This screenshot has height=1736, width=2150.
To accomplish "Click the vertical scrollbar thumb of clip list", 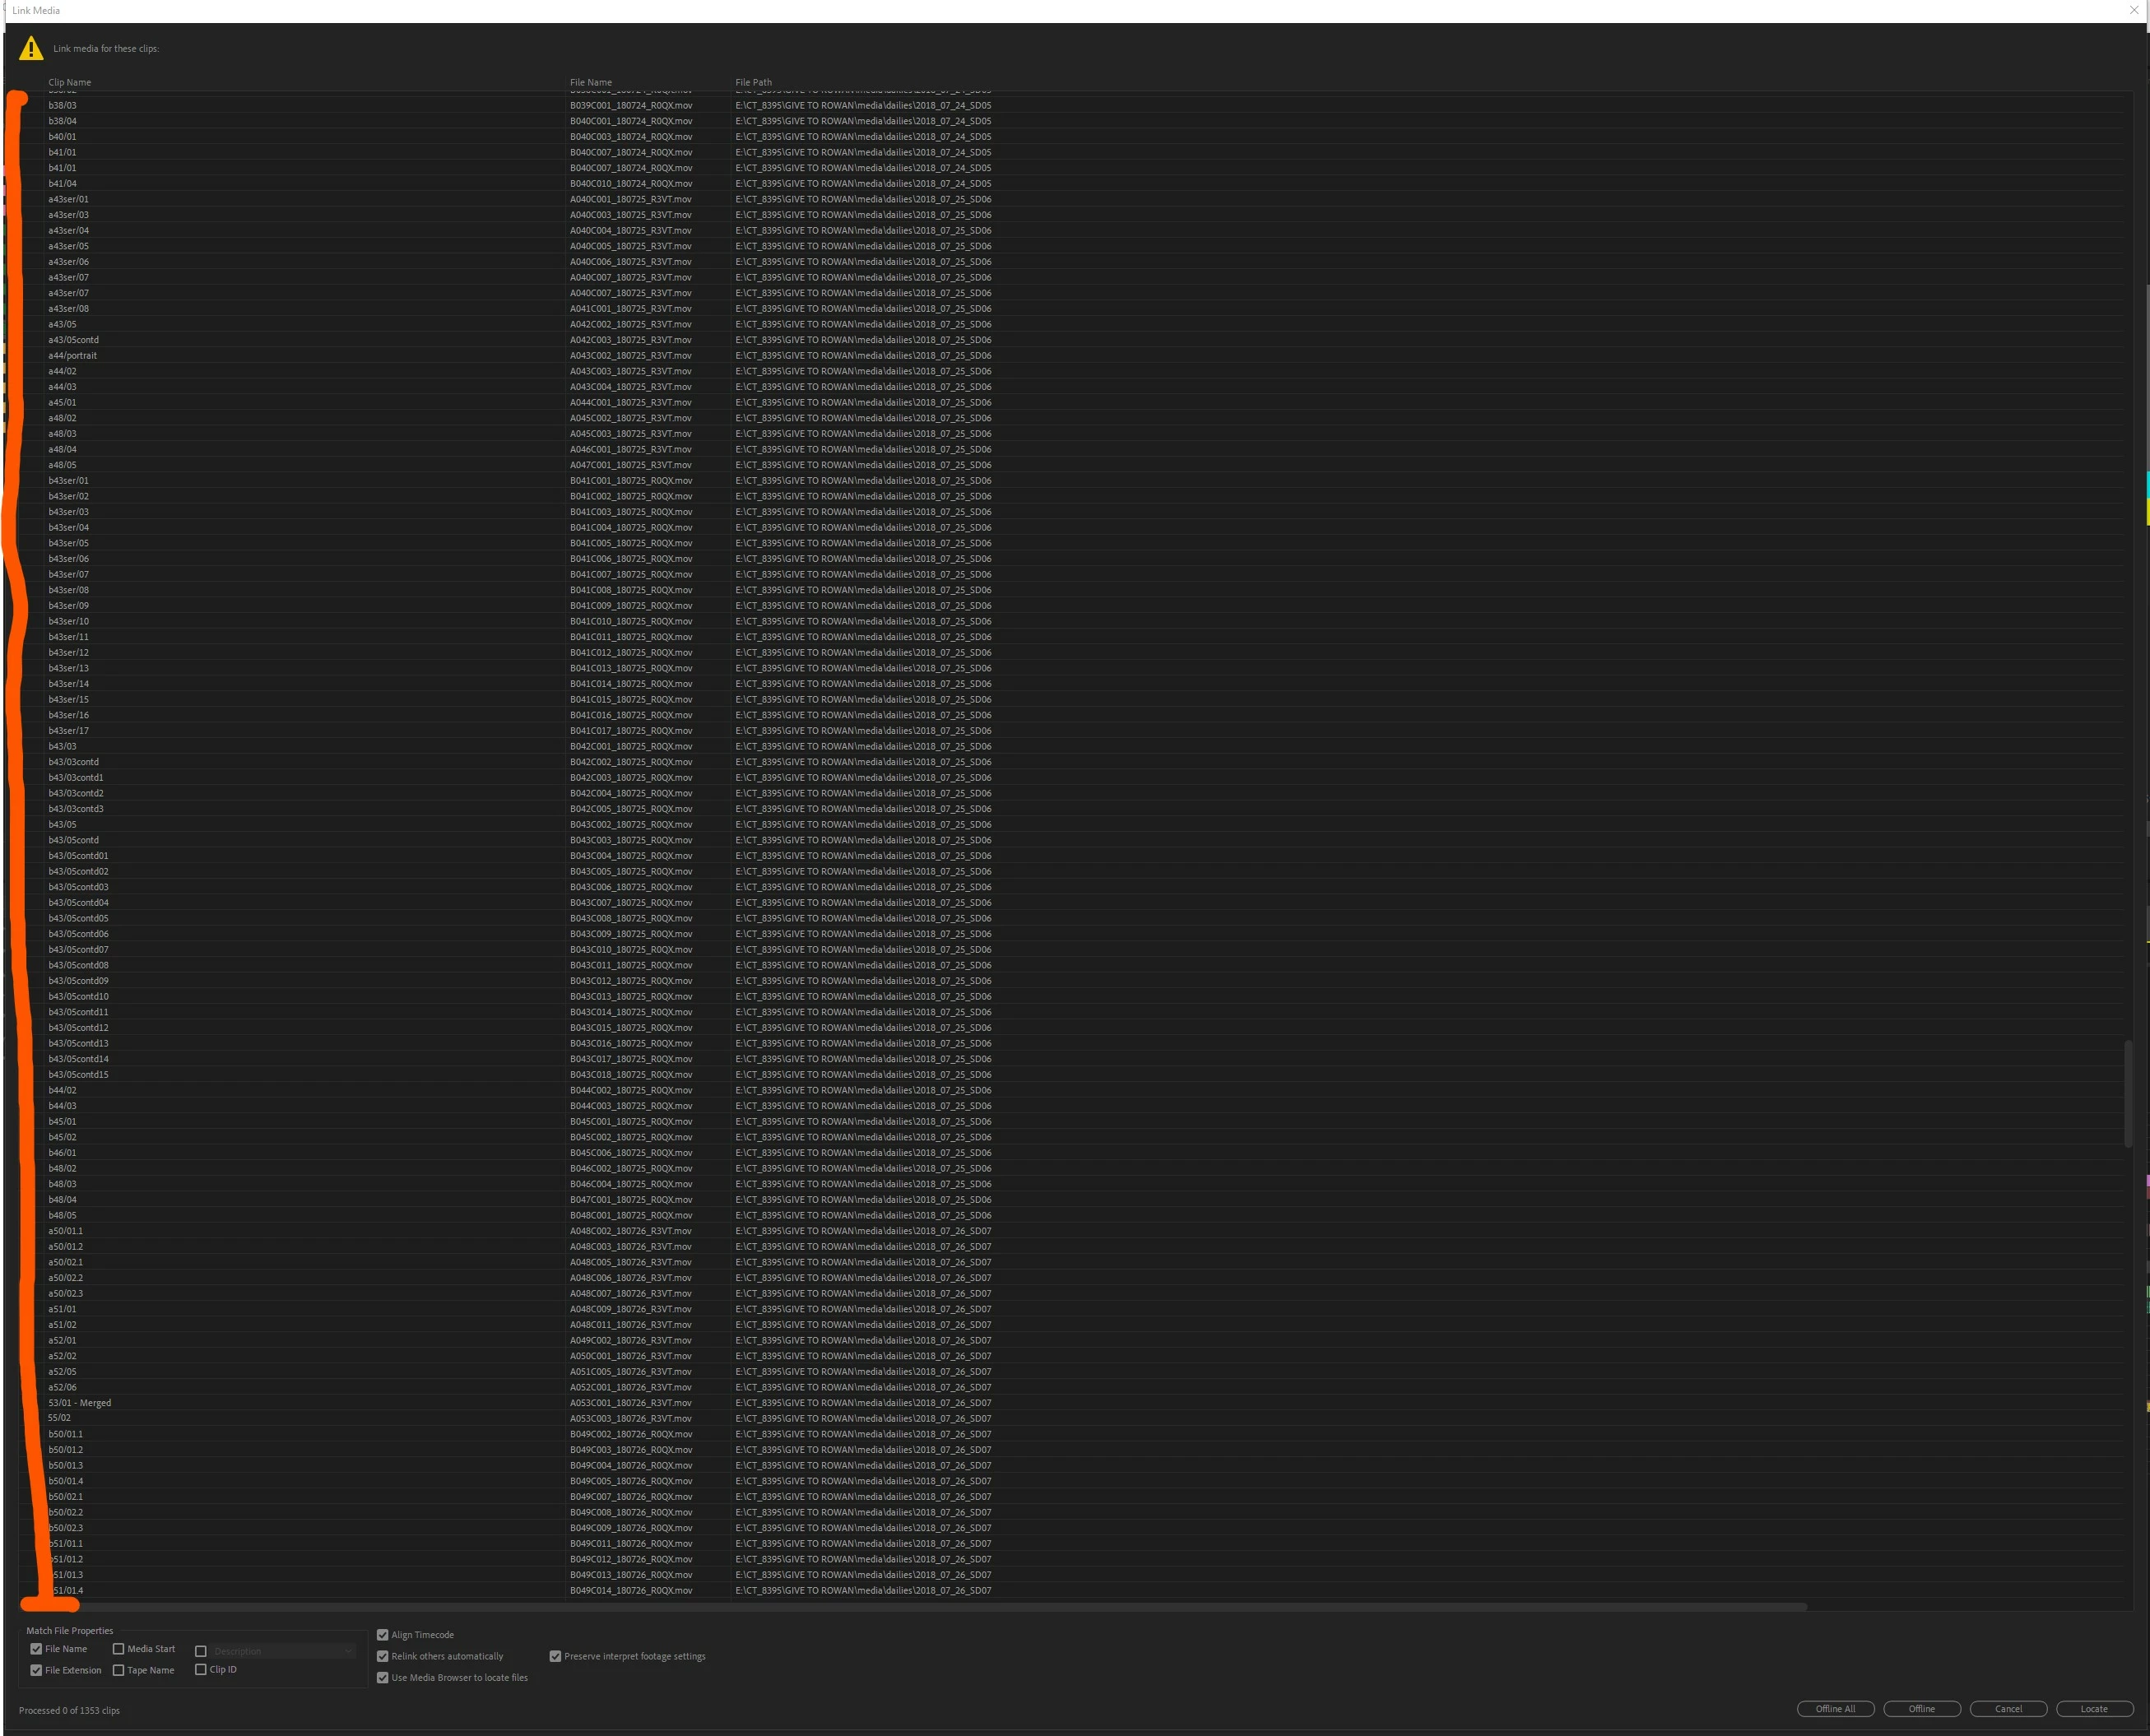I will [x=2127, y=1093].
